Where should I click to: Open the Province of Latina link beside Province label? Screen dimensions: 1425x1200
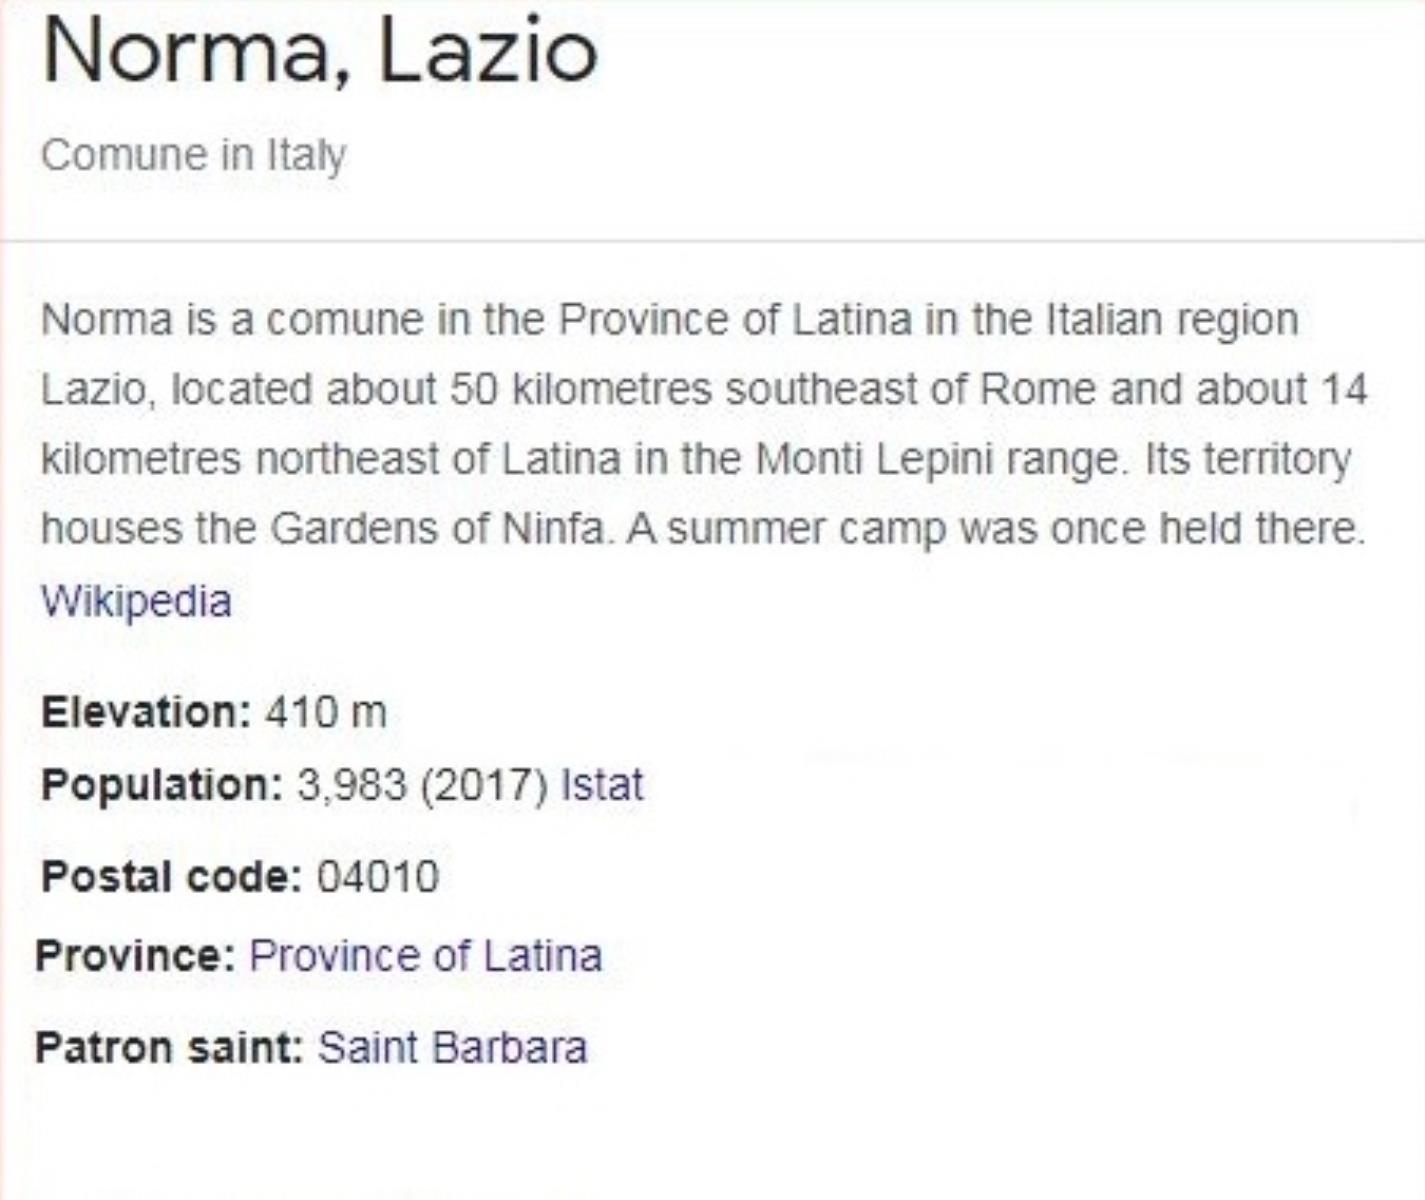(425, 956)
